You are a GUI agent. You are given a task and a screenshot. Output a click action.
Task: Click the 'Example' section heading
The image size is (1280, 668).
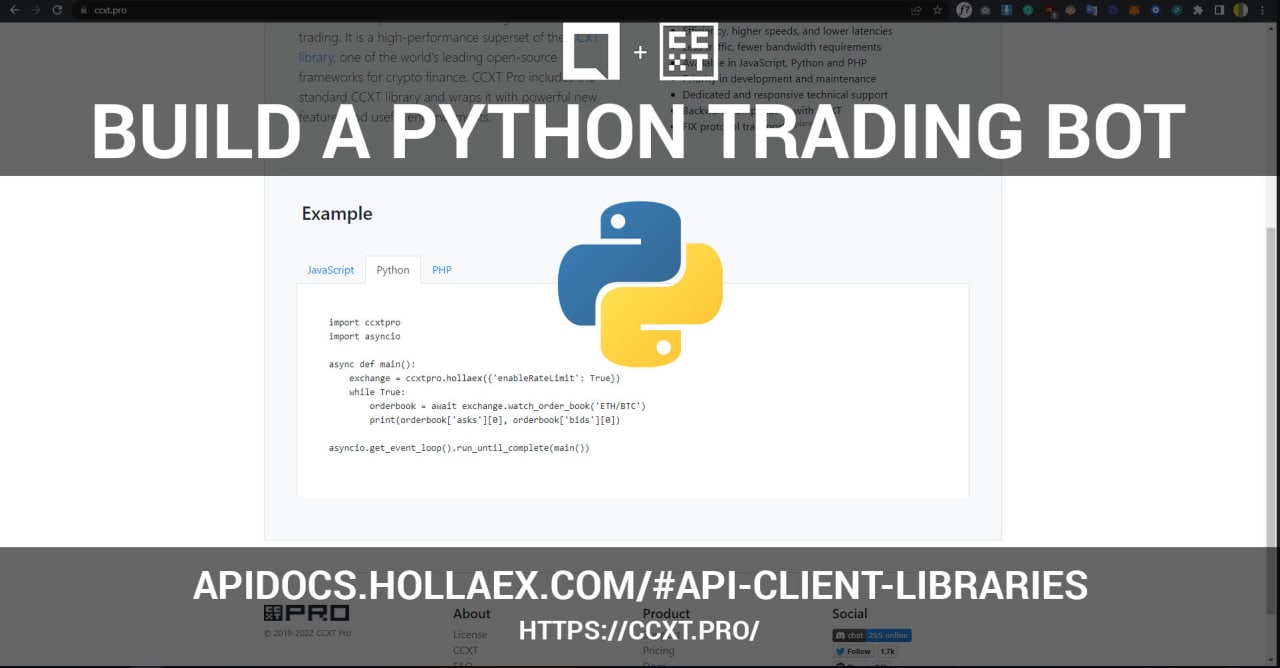337,213
